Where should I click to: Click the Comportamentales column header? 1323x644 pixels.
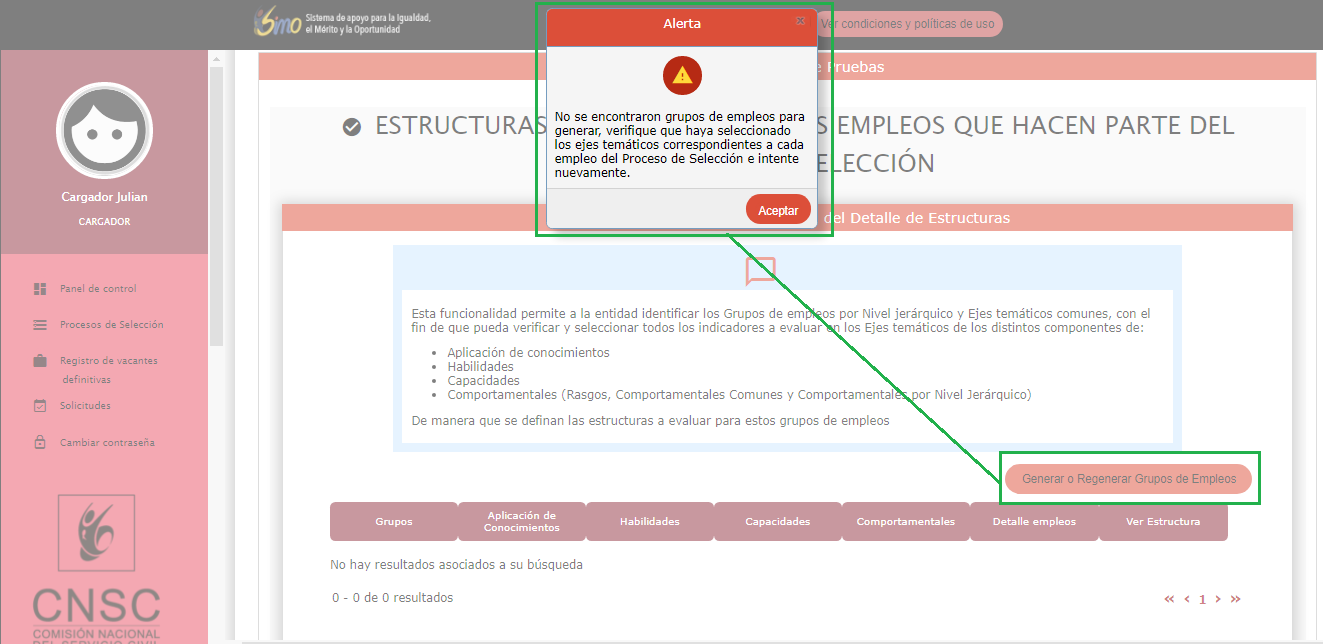(905, 522)
